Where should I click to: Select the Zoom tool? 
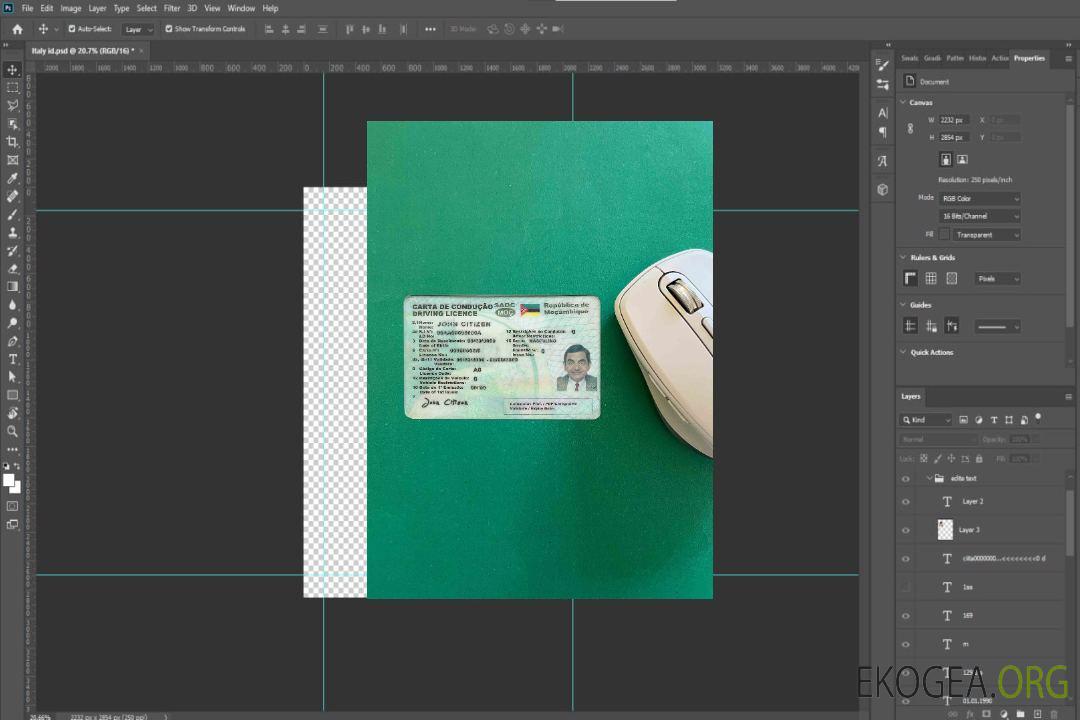pyautogui.click(x=13, y=431)
